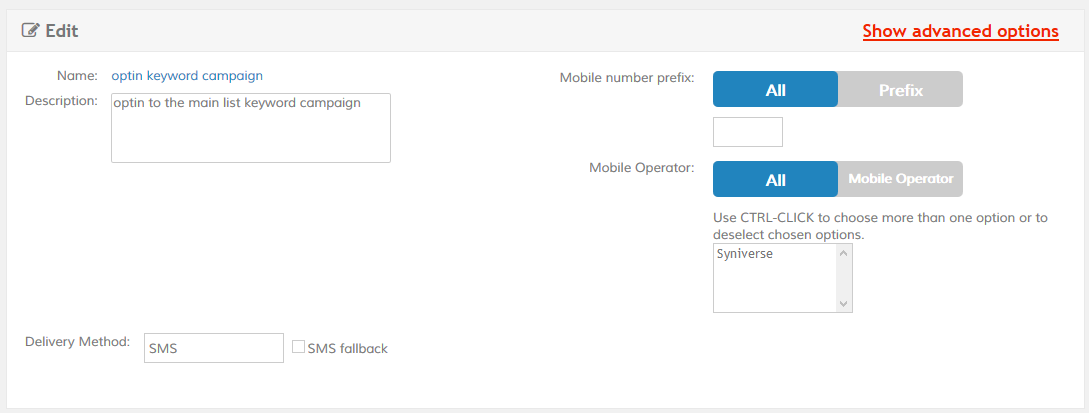Switch to specific Mobile Operator option
The width and height of the screenshot is (1089, 413).
(x=900, y=180)
